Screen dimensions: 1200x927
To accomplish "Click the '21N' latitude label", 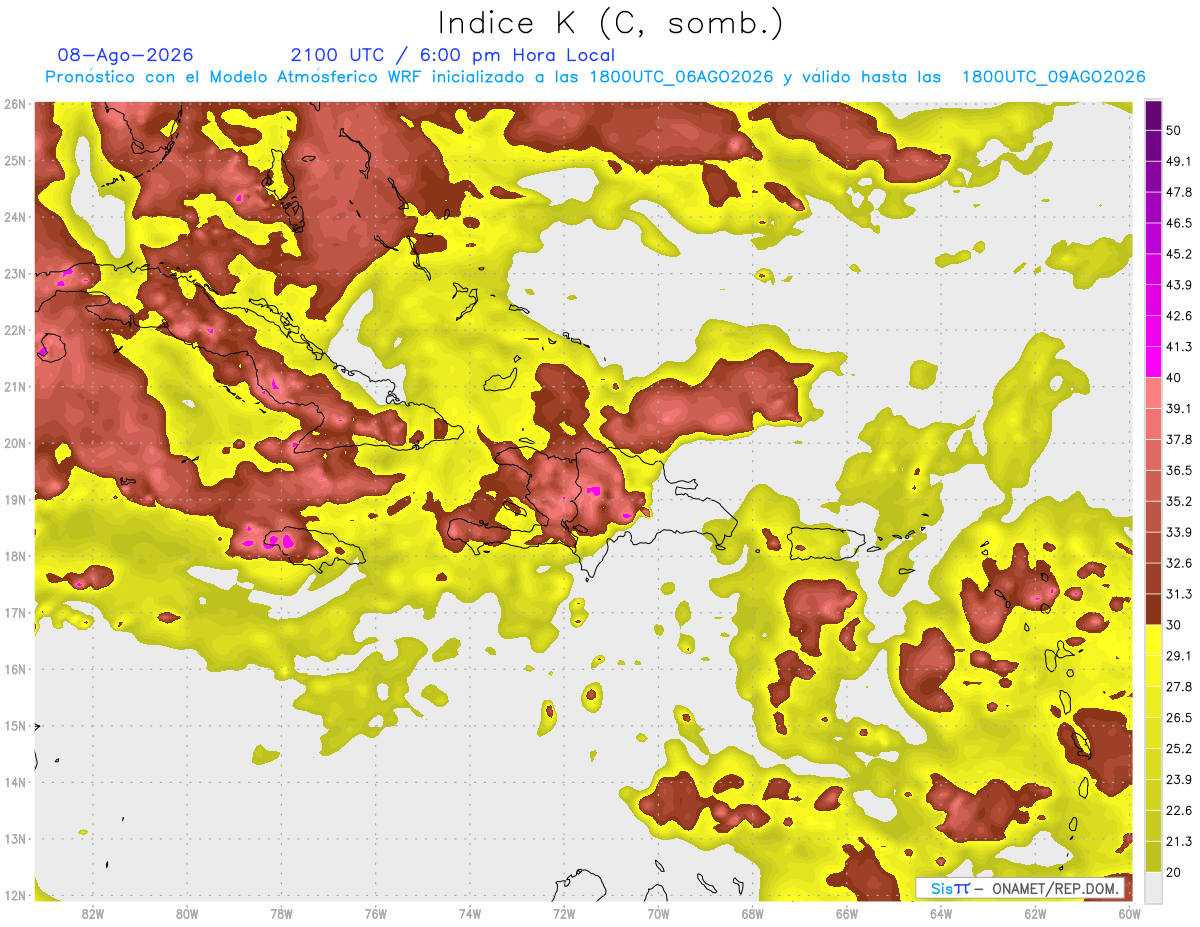I will click(15, 387).
